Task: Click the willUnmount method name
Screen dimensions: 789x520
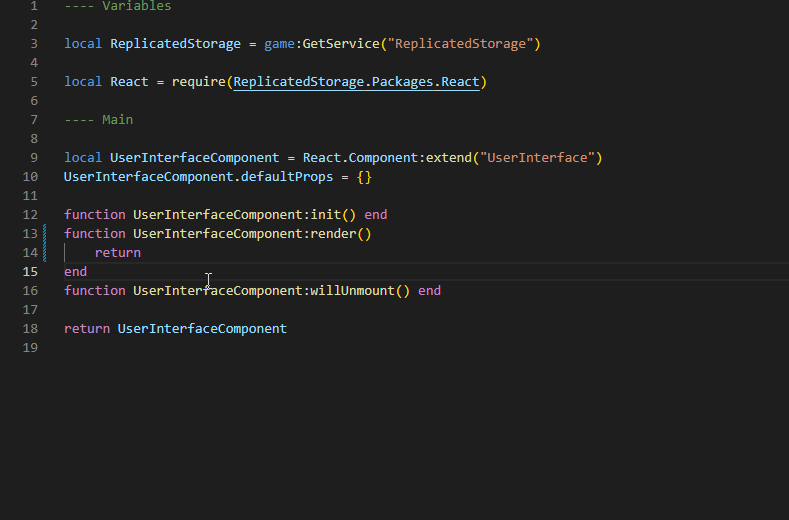Action: (352, 290)
